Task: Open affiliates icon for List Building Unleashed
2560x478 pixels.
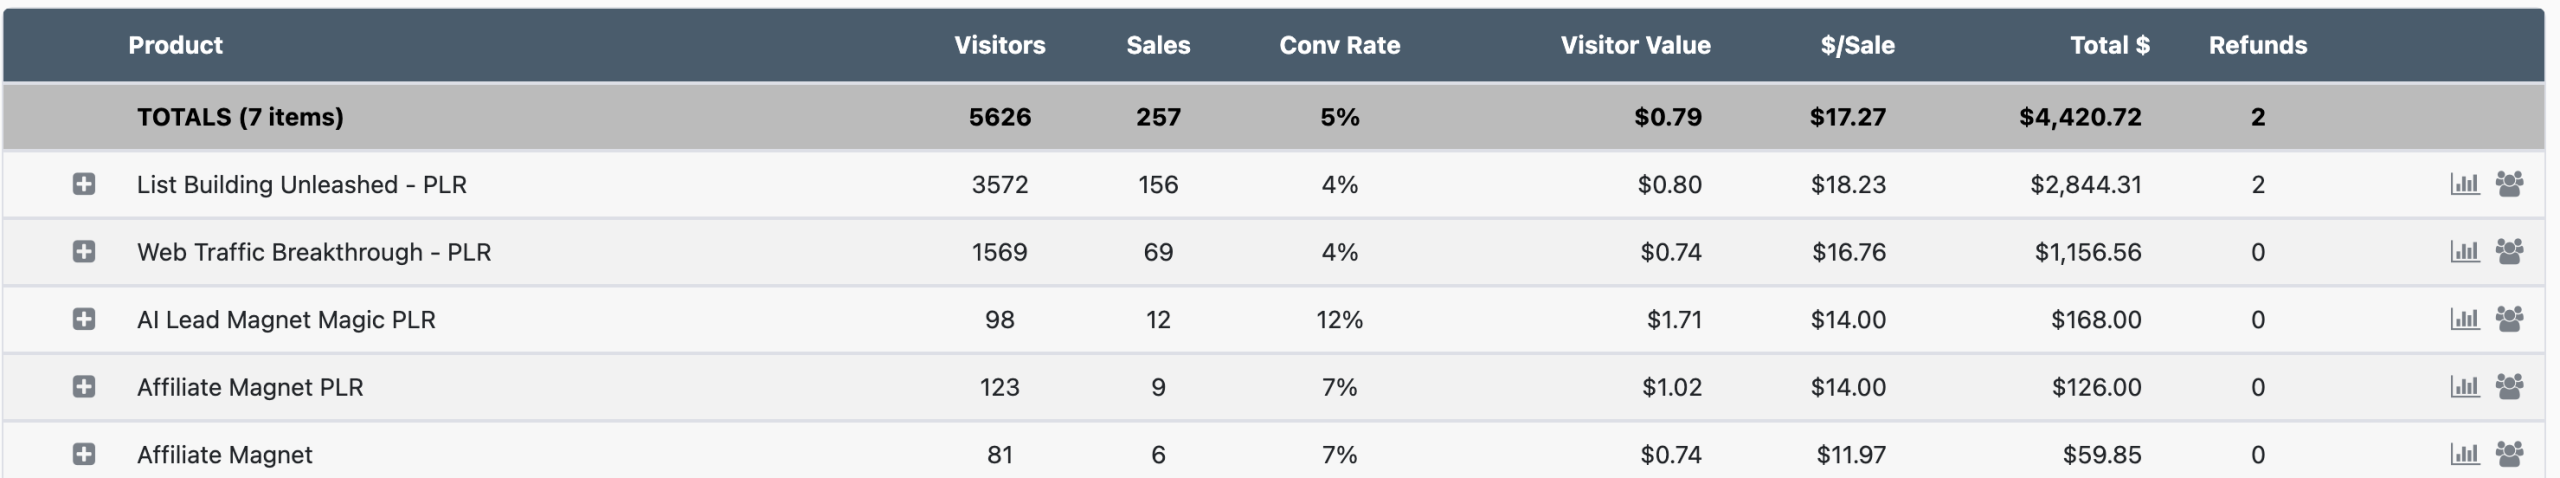Action: [2509, 184]
